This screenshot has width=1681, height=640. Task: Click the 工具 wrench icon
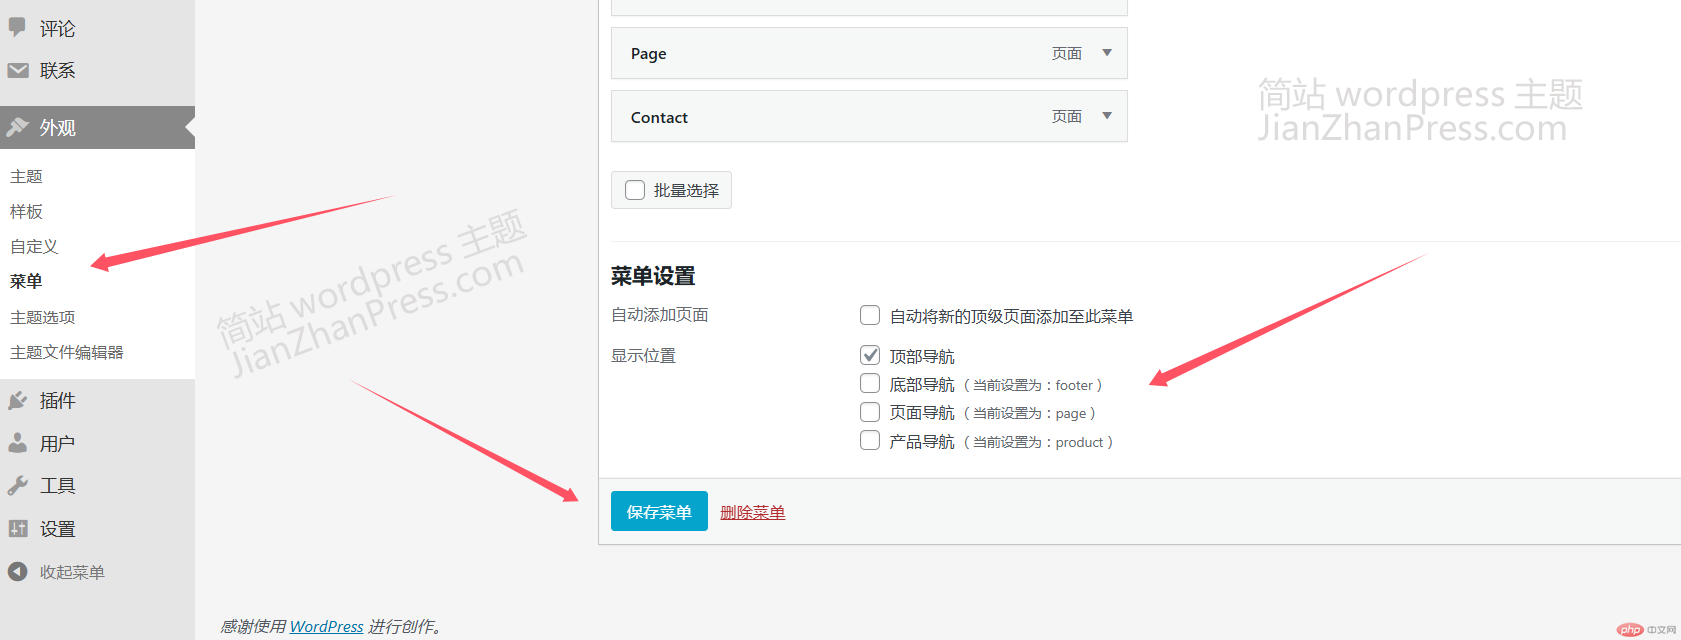(18, 486)
